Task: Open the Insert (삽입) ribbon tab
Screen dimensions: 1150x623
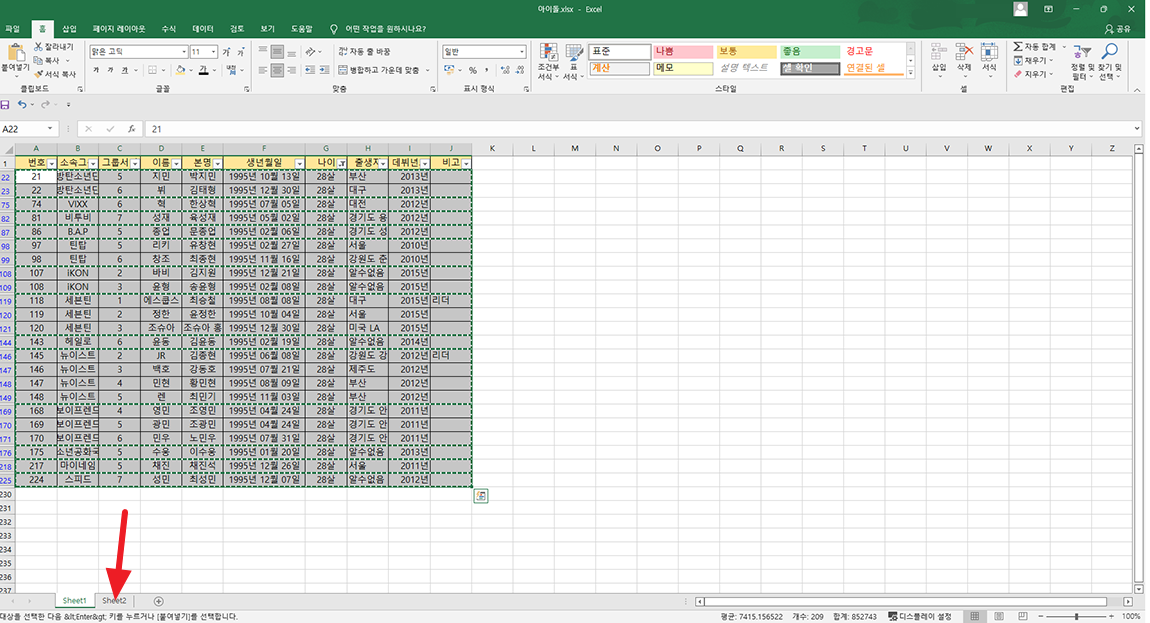Action: [x=69, y=29]
